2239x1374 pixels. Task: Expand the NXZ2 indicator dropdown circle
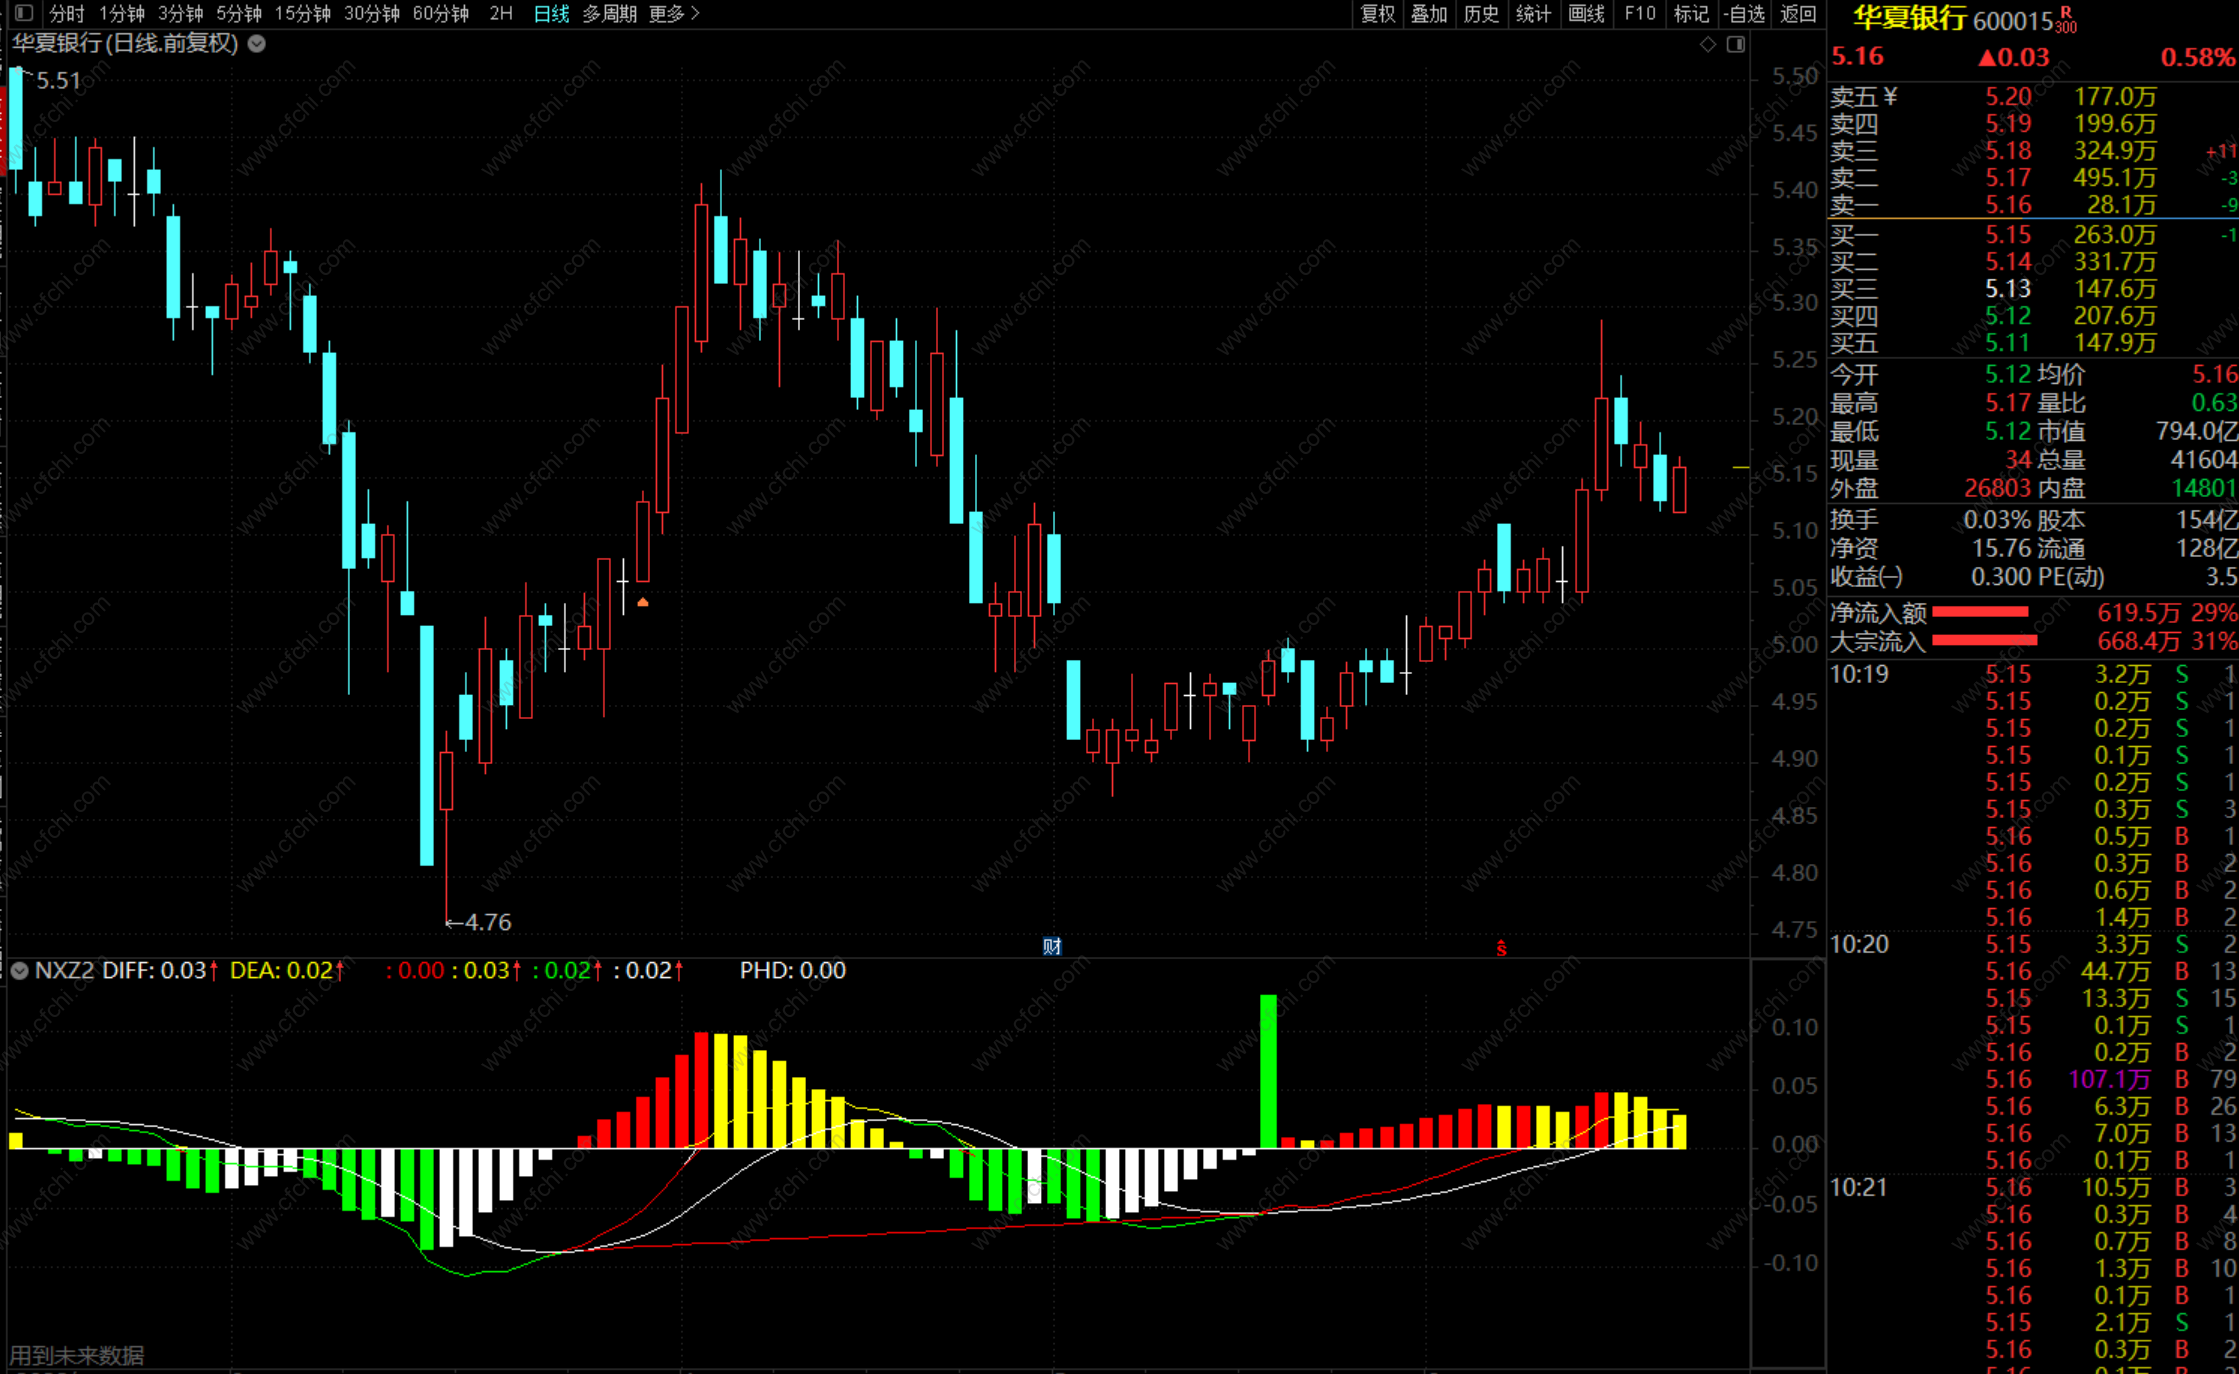pos(19,970)
